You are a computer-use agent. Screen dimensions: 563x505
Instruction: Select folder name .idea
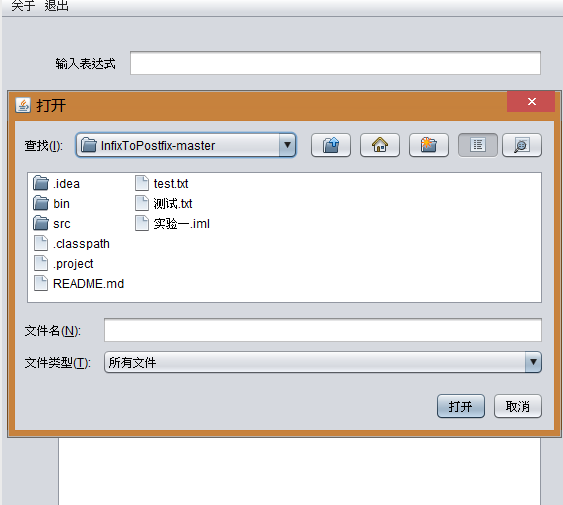point(66,184)
